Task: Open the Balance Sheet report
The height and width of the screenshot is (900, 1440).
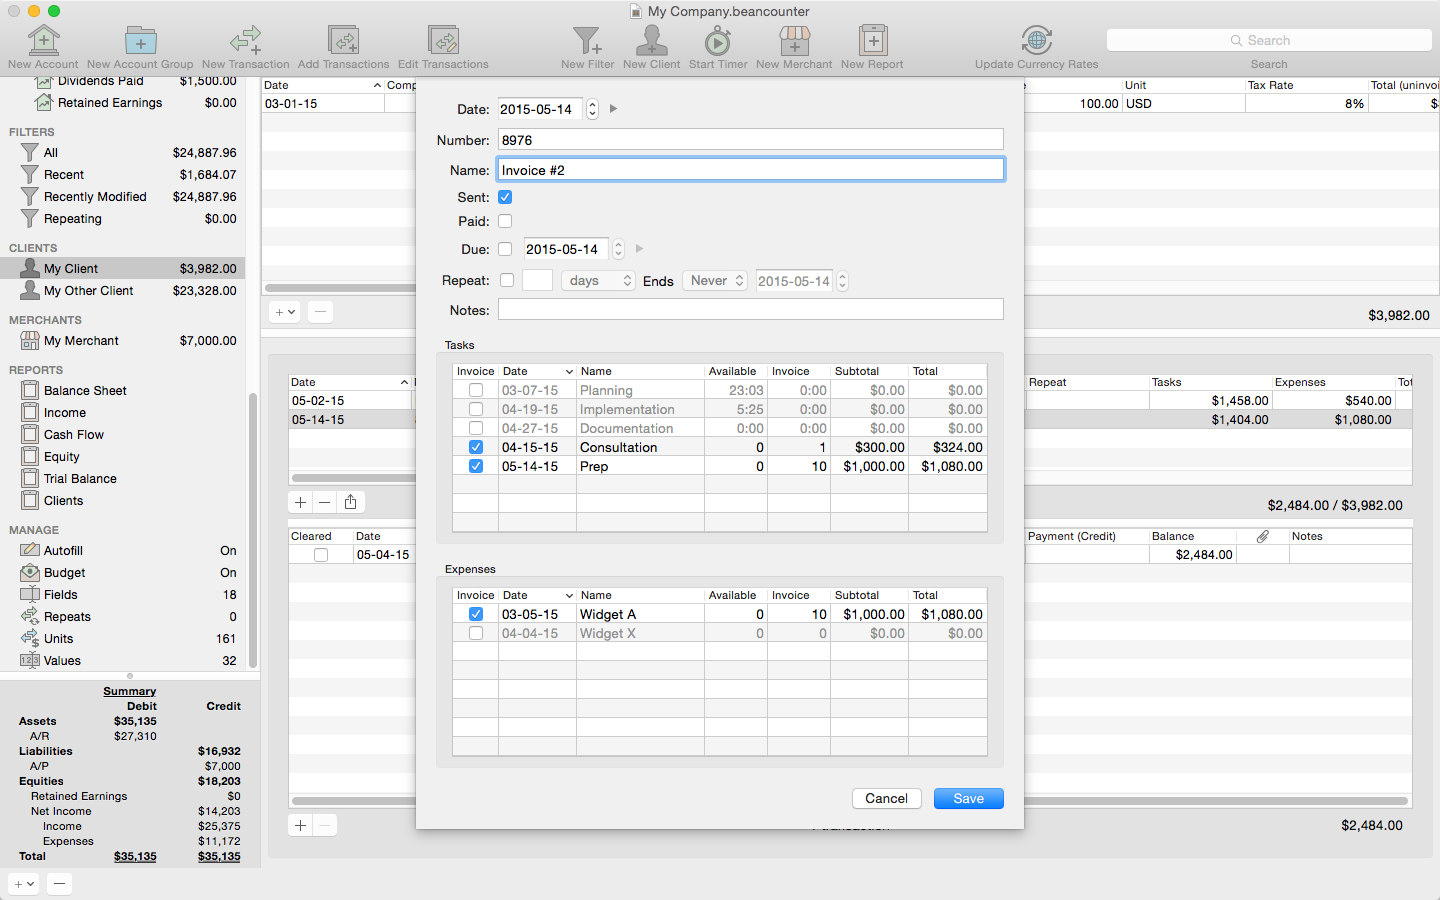Action: [x=123, y=391]
